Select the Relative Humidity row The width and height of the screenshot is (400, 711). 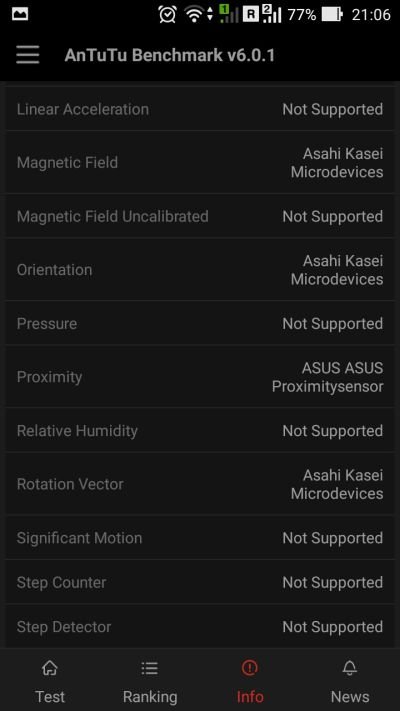tap(200, 431)
